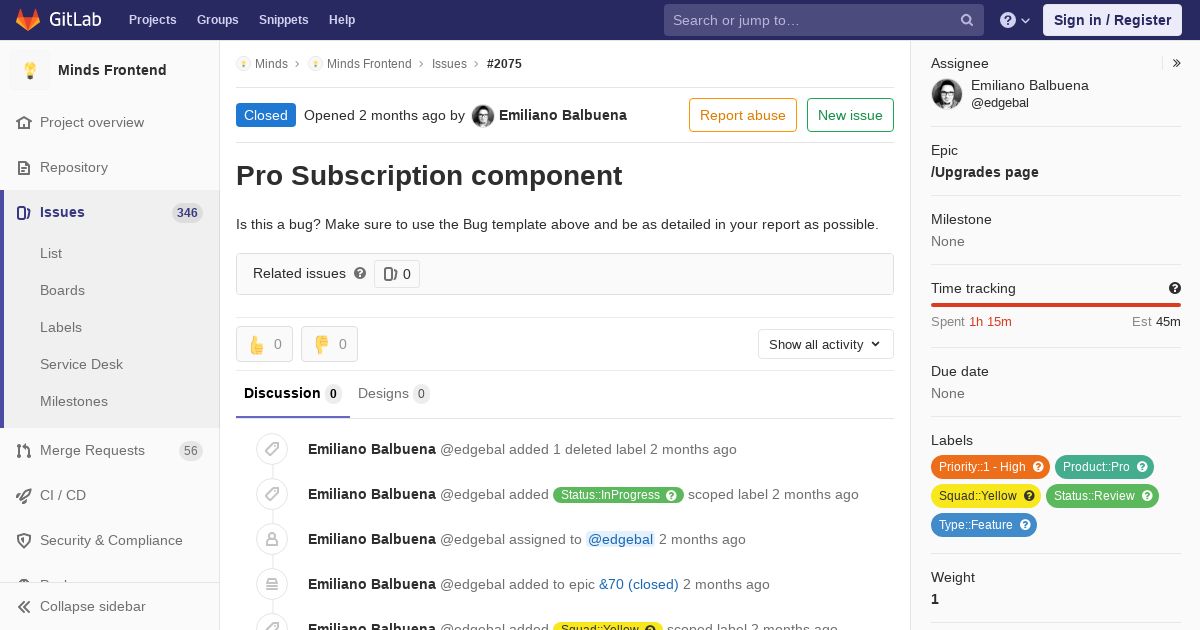Click the Minds Frontend project title in sidebar
Screen dimensions: 1200x630
112,70
